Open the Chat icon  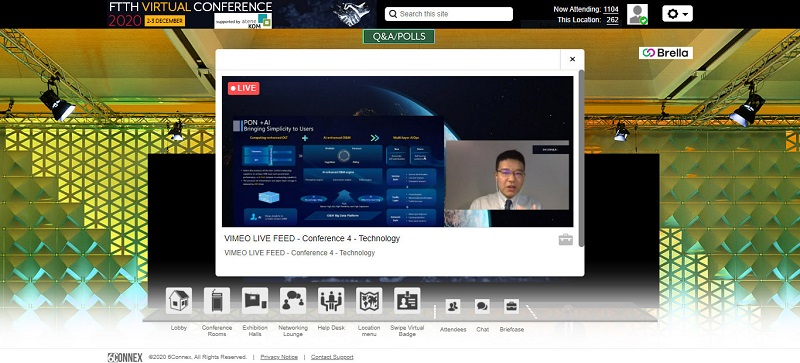[482, 306]
